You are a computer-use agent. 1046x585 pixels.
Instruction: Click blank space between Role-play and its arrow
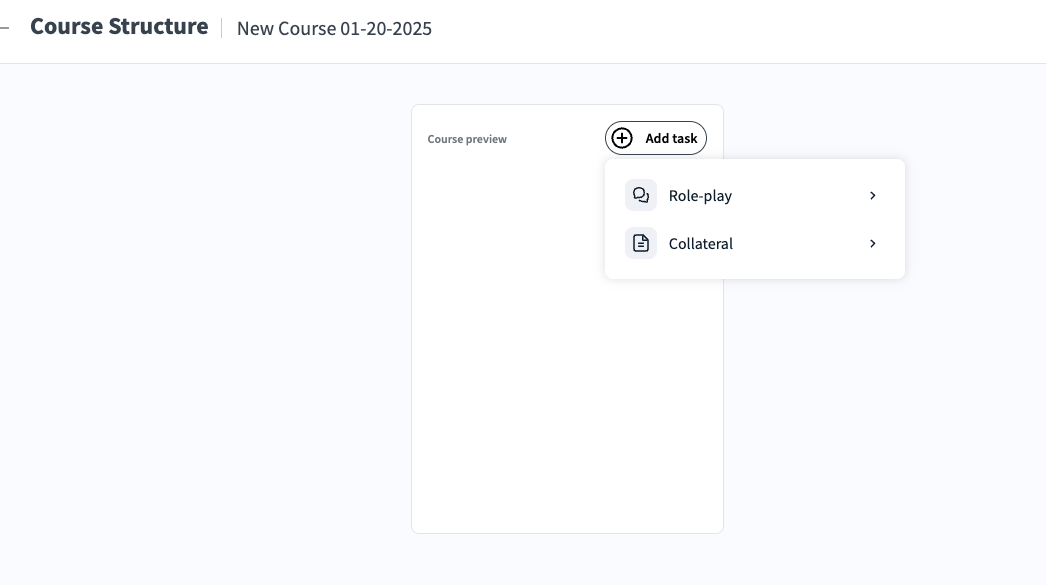click(x=800, y=195)
